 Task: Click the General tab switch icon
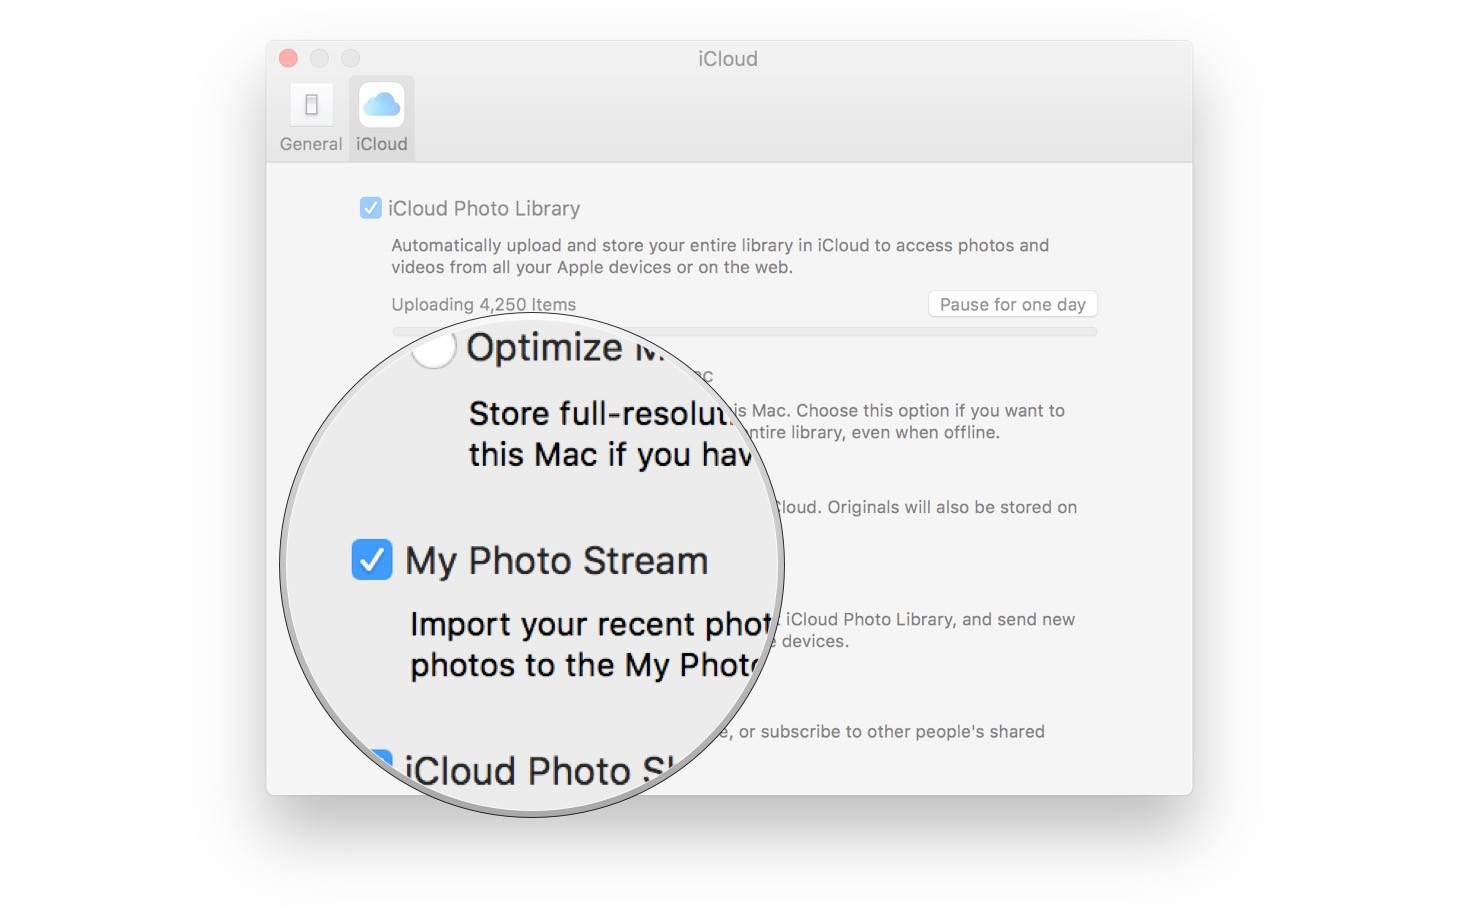311,104
